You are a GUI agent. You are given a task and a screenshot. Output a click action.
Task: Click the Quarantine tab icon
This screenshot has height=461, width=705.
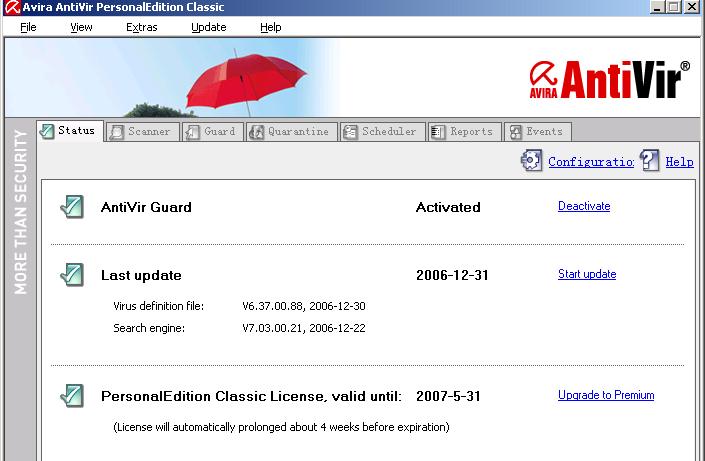257,132
